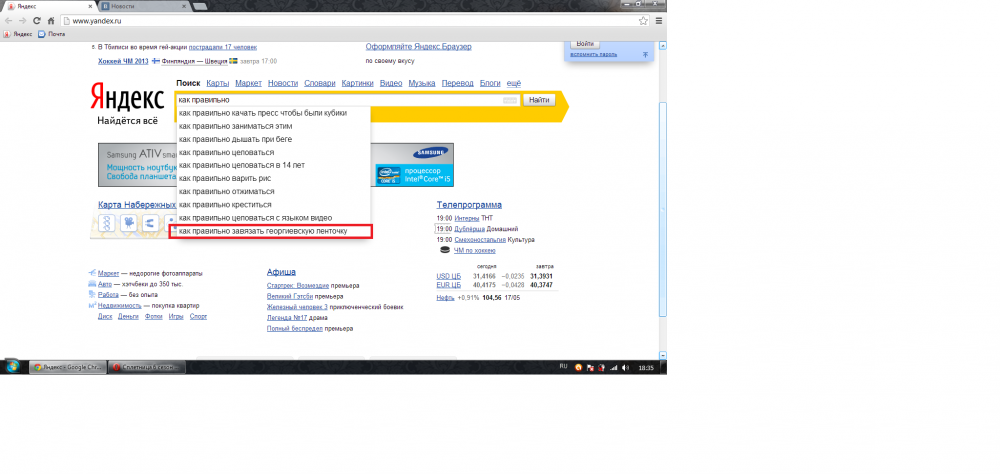
Task: Open the Музыка service tab
Action: point(422,84)
